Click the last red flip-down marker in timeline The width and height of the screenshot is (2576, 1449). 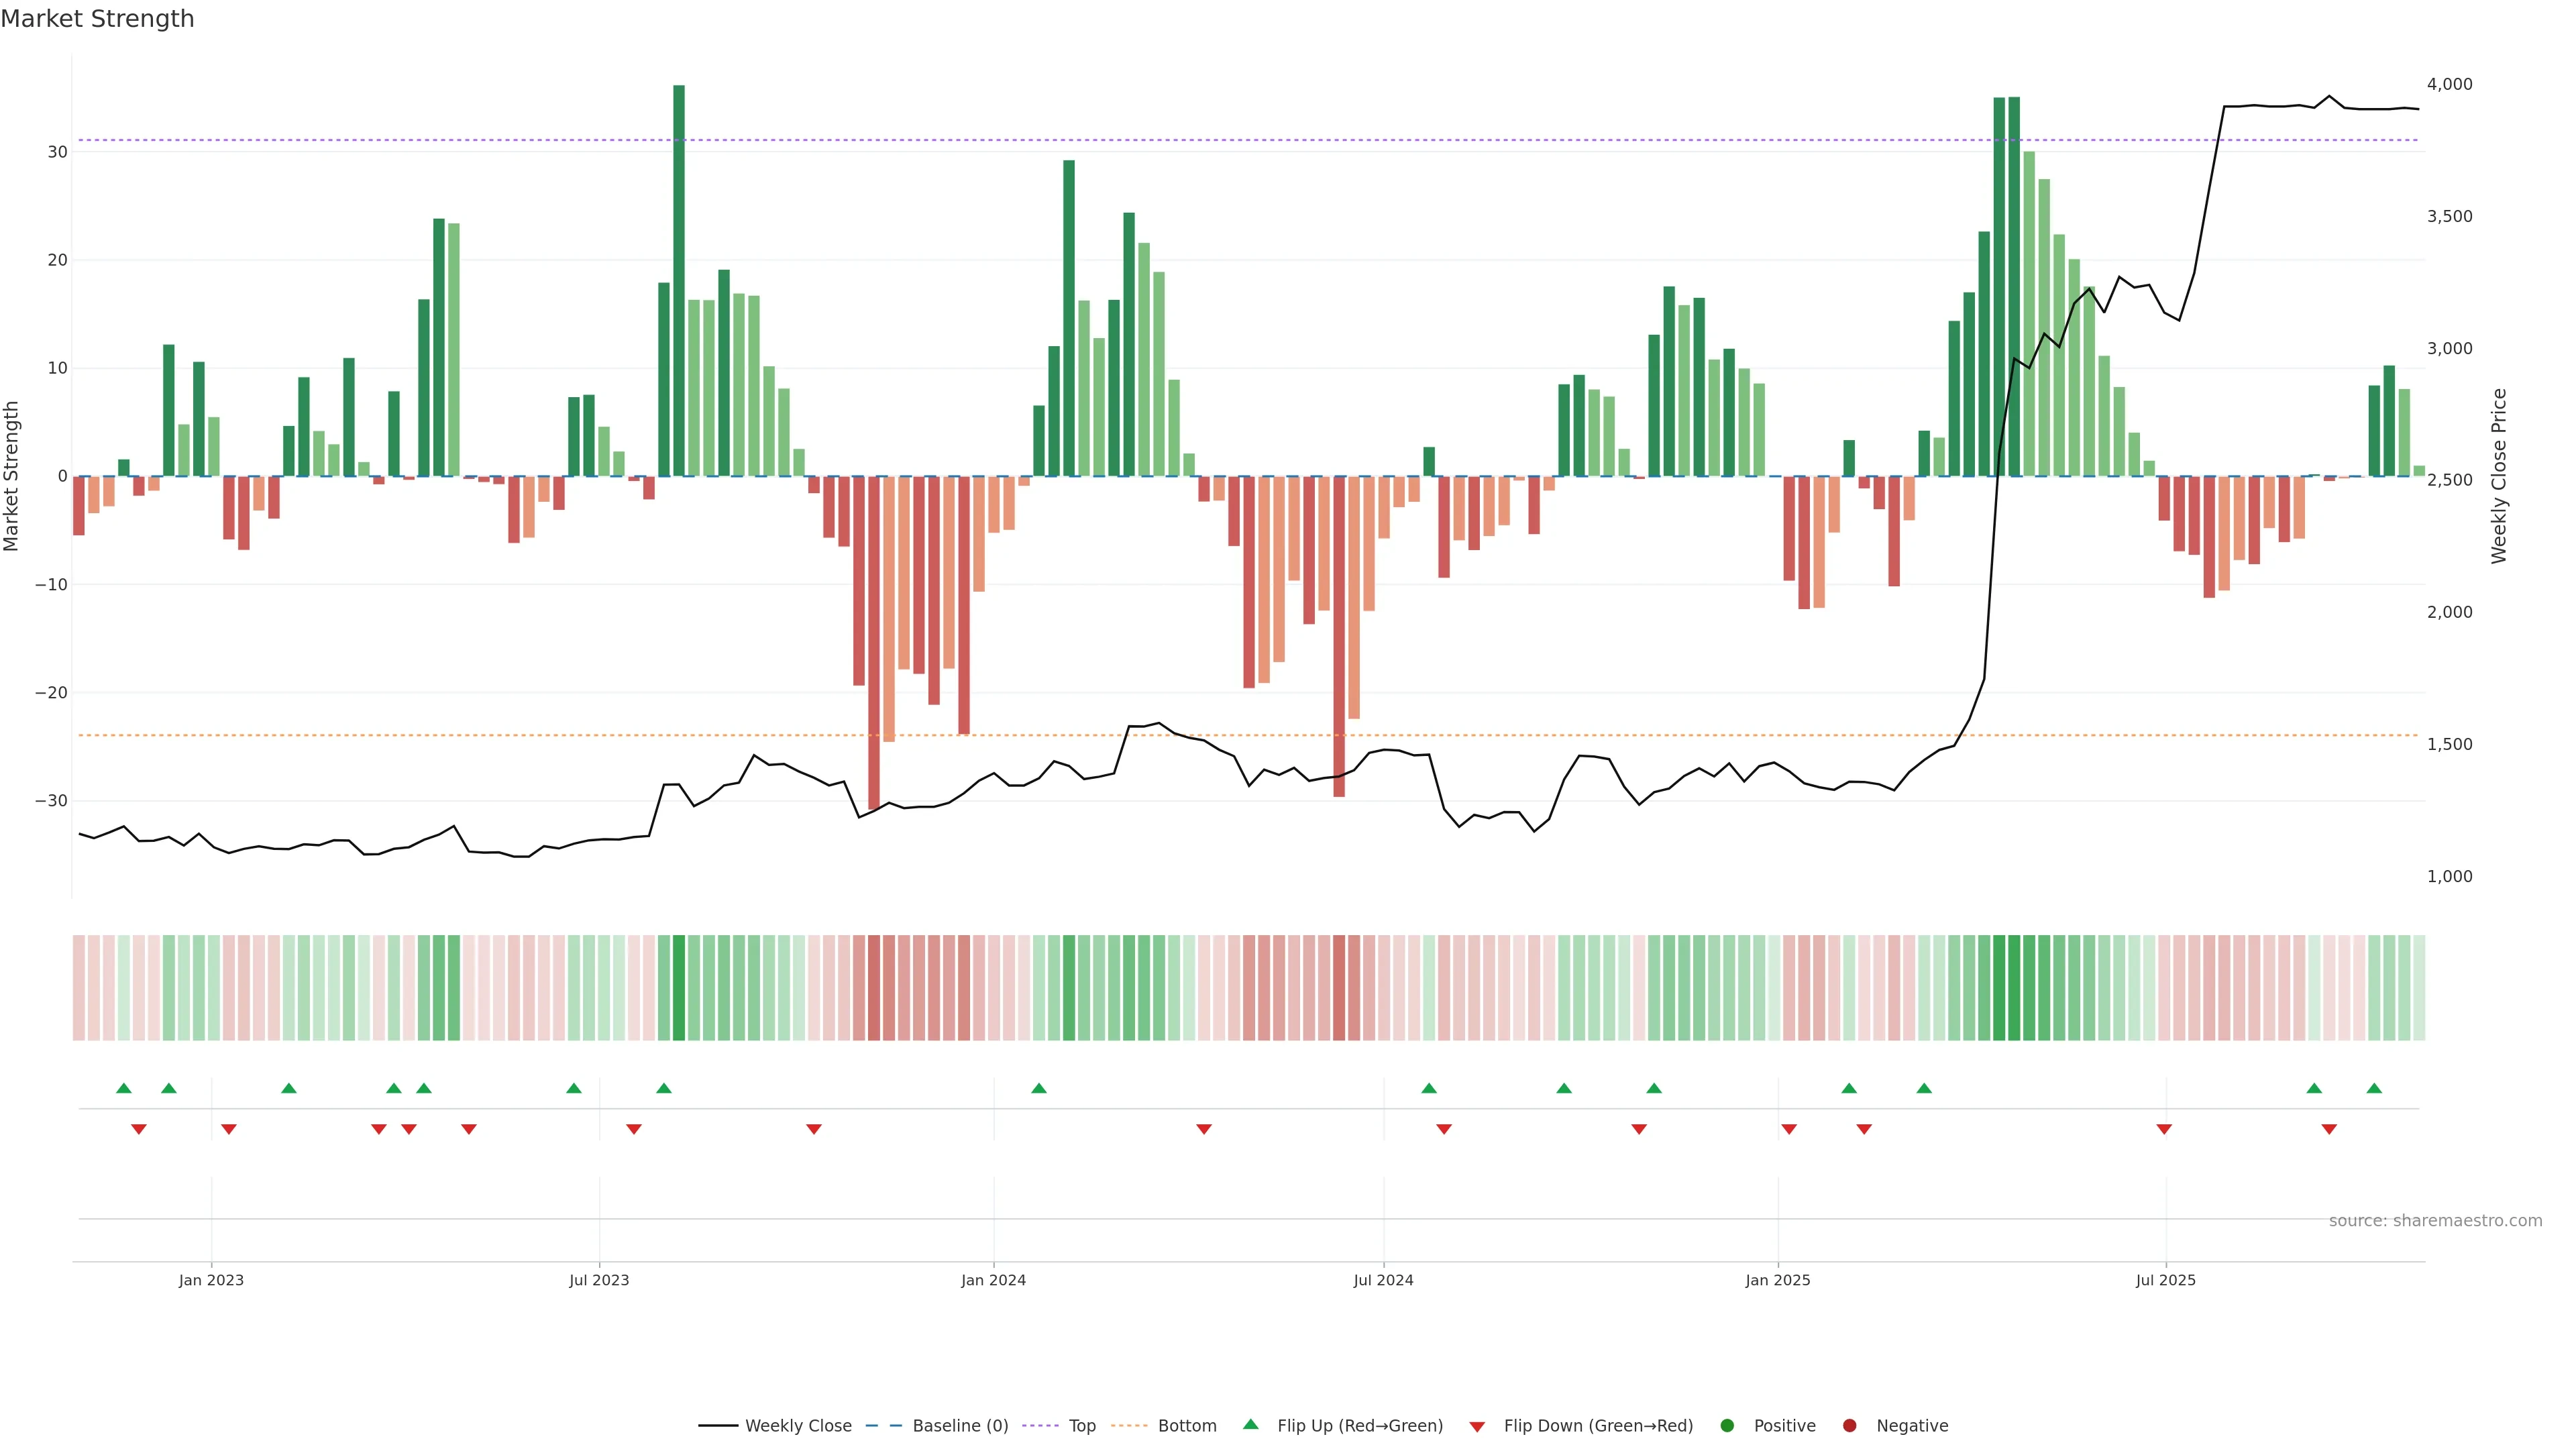[x=2329, y=1129]
